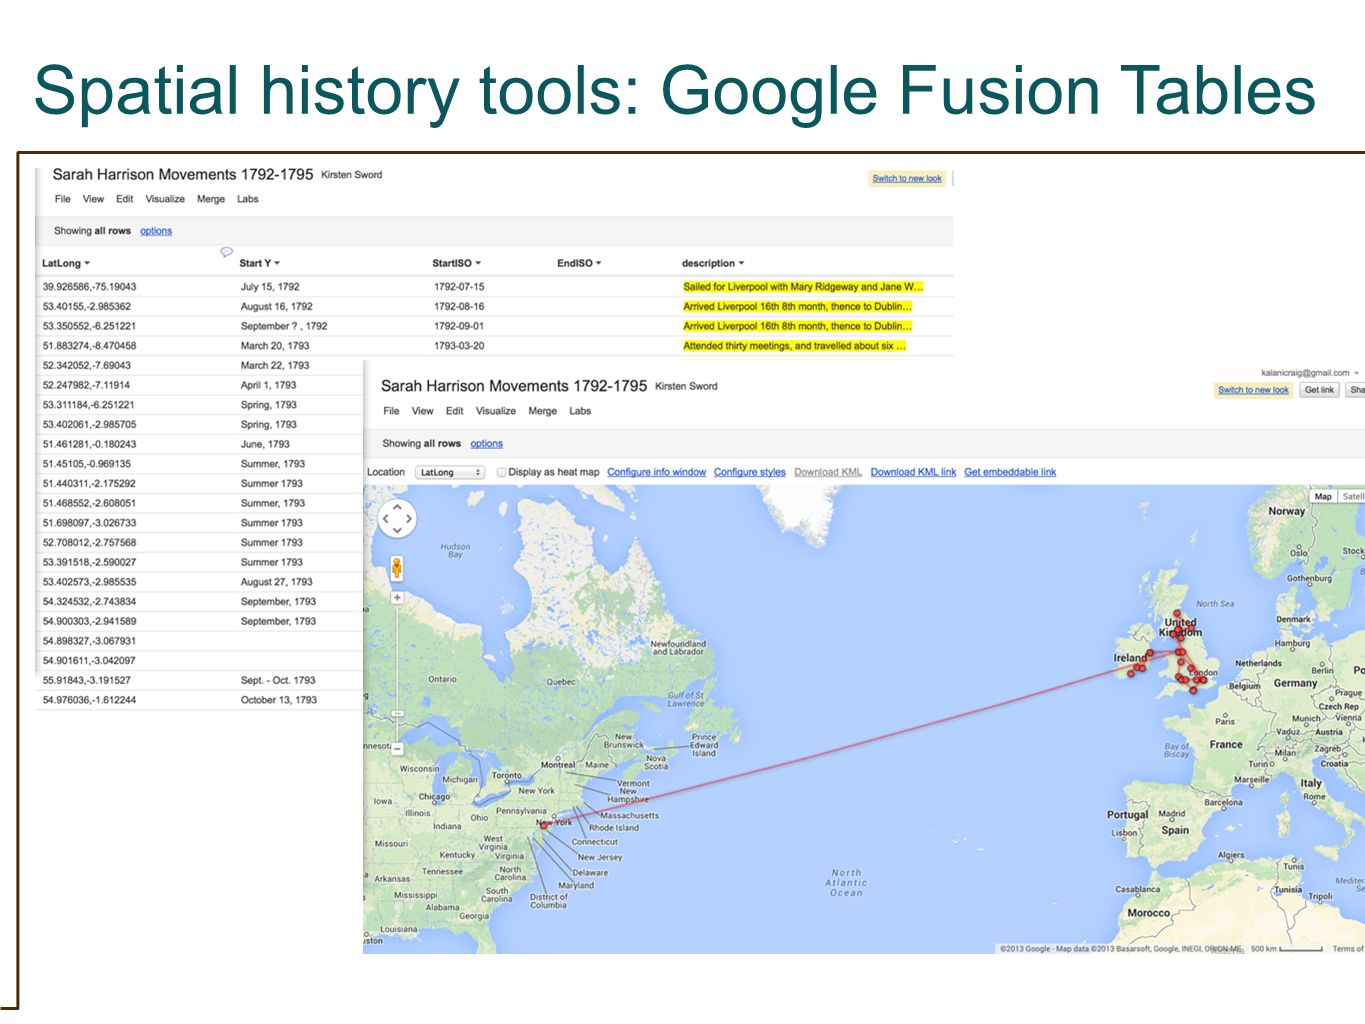This screenshot has height=1024, width=1365.
Task: Click the cell 54.976036,-1.612244
Action: tap(90, 700)
